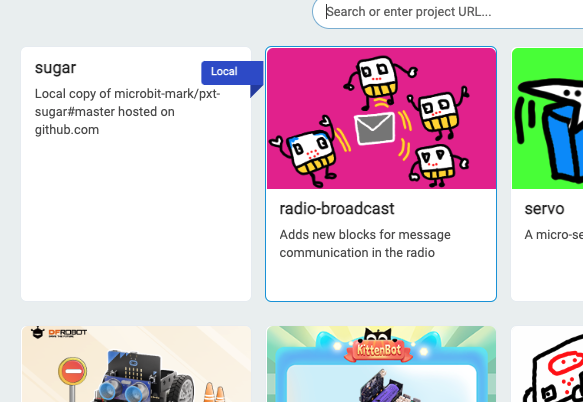The width and height of the screenshot is (583, 402).
Task: Click the servo card title
Action: (x=544, y=209)
